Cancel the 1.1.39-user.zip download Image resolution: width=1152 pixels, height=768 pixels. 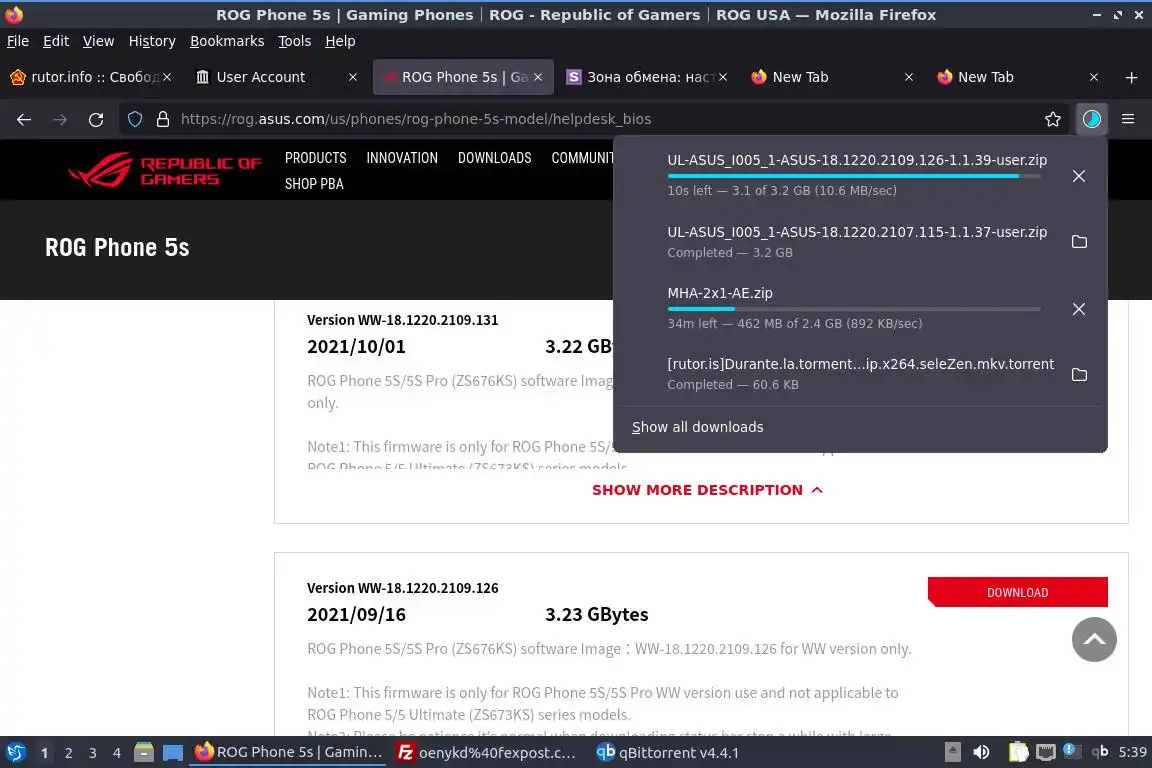(x=1079, y=176)
